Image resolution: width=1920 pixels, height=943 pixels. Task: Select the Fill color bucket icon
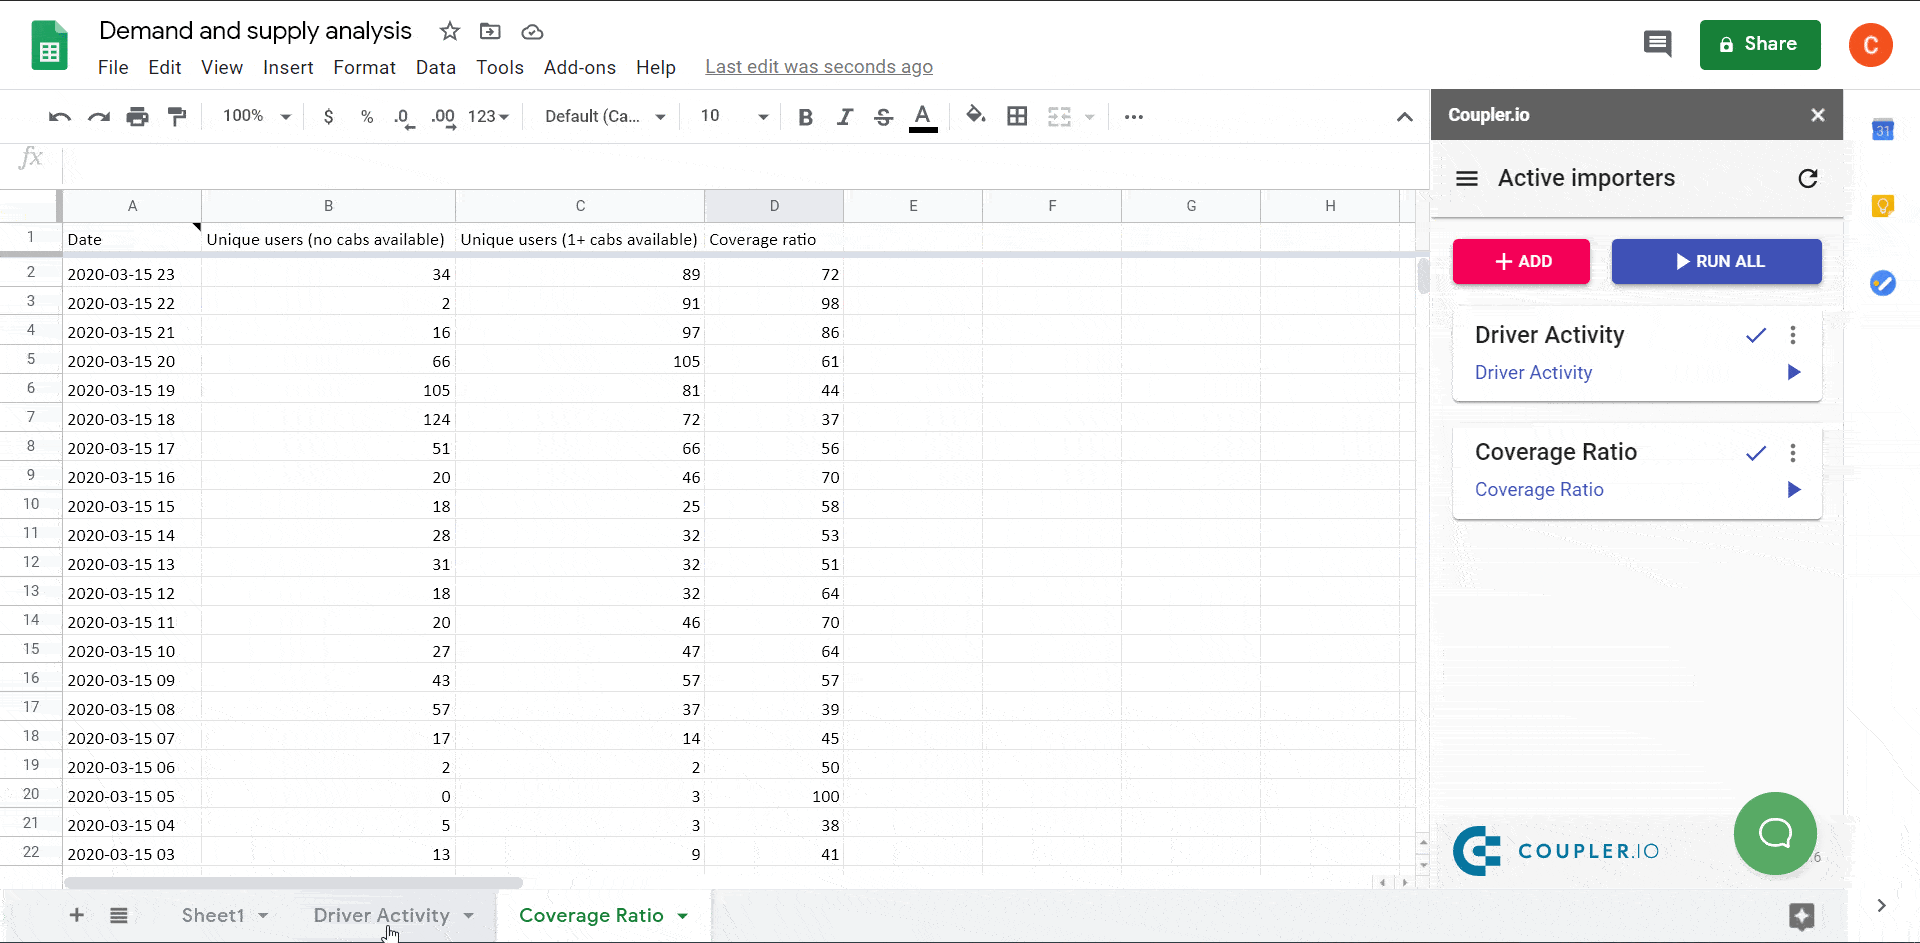977,116
